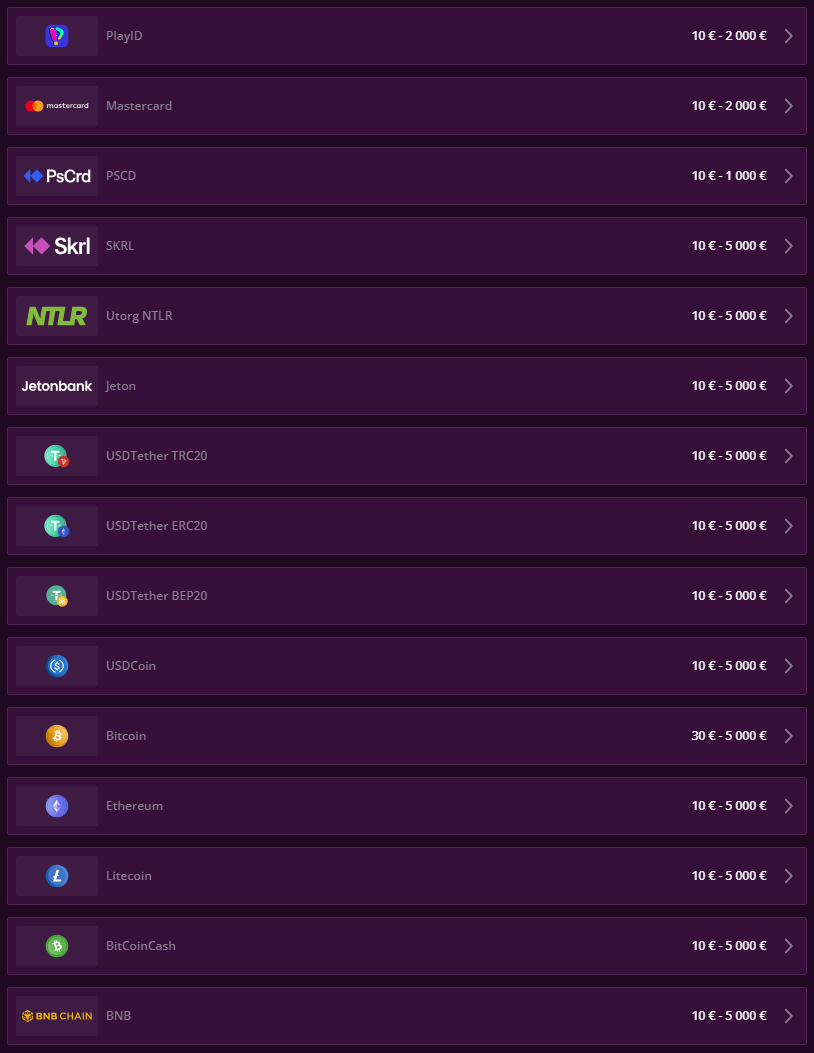Select the Utorg NTLR logo
814x1053 pixels.
pyautogui.click(x=56, y=315)
